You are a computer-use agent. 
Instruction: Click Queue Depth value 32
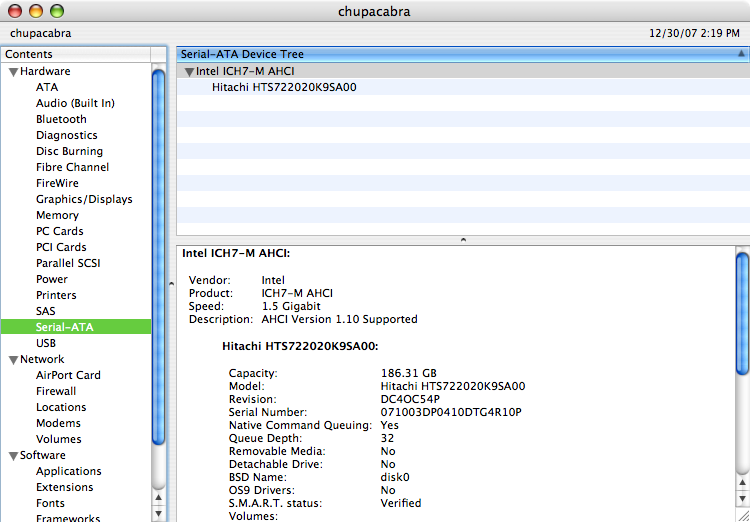click(387, 438)
